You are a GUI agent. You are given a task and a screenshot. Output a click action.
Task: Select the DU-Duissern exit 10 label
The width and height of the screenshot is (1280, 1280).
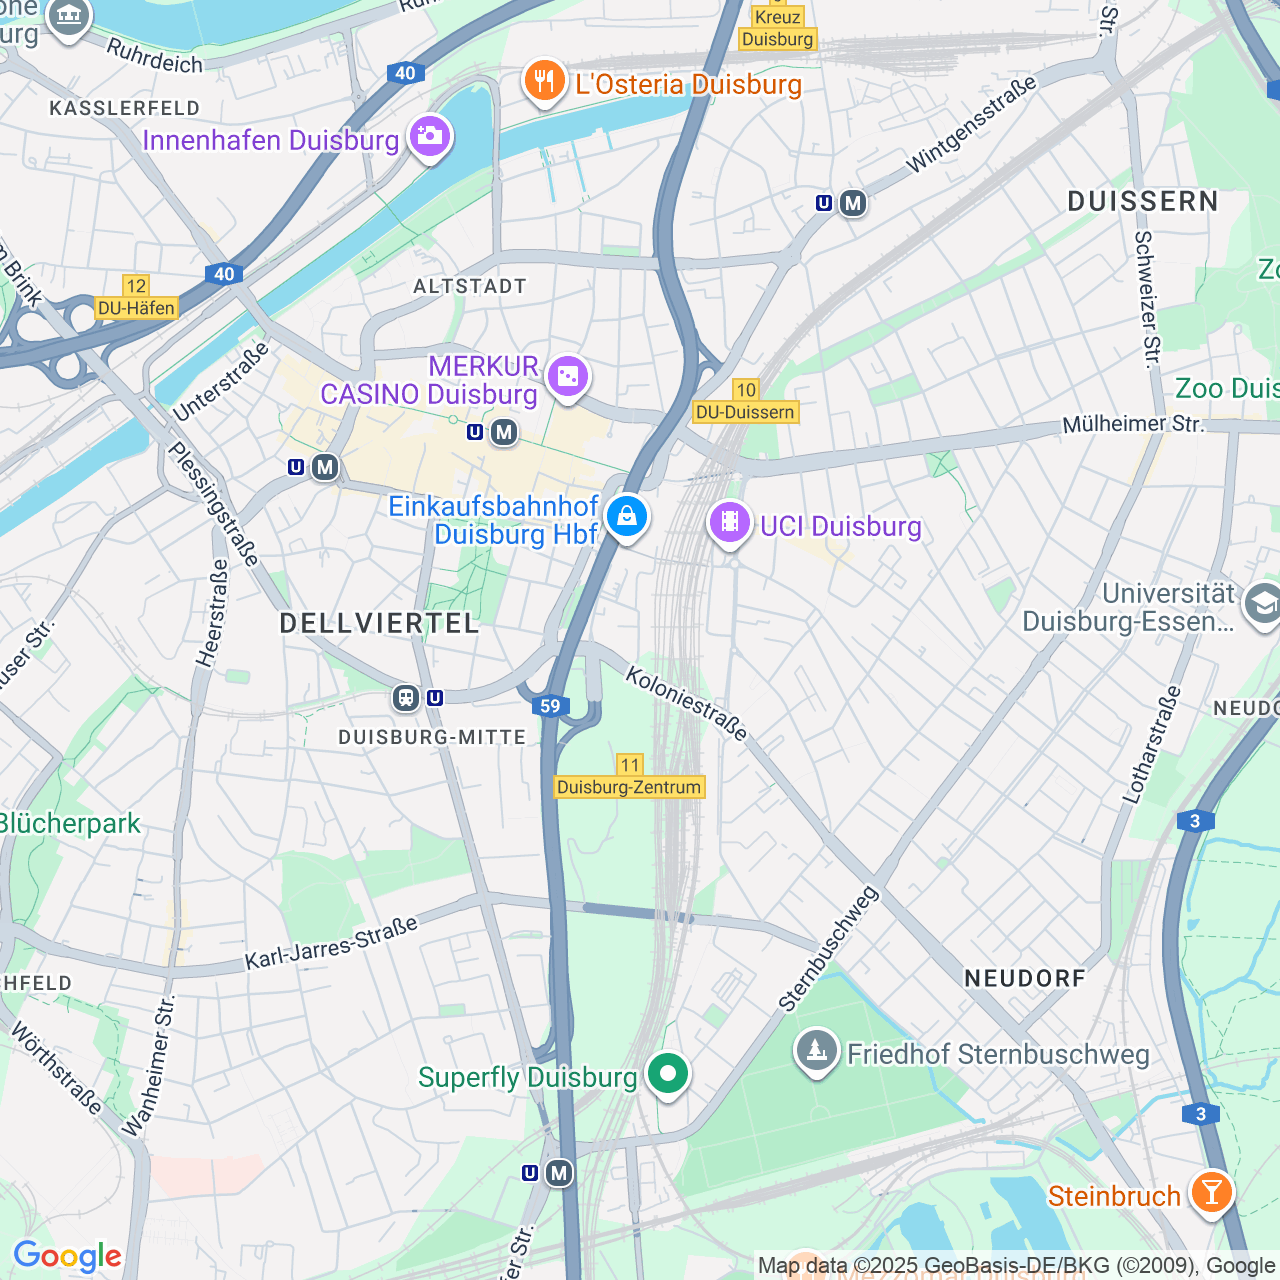coord(746,402)
